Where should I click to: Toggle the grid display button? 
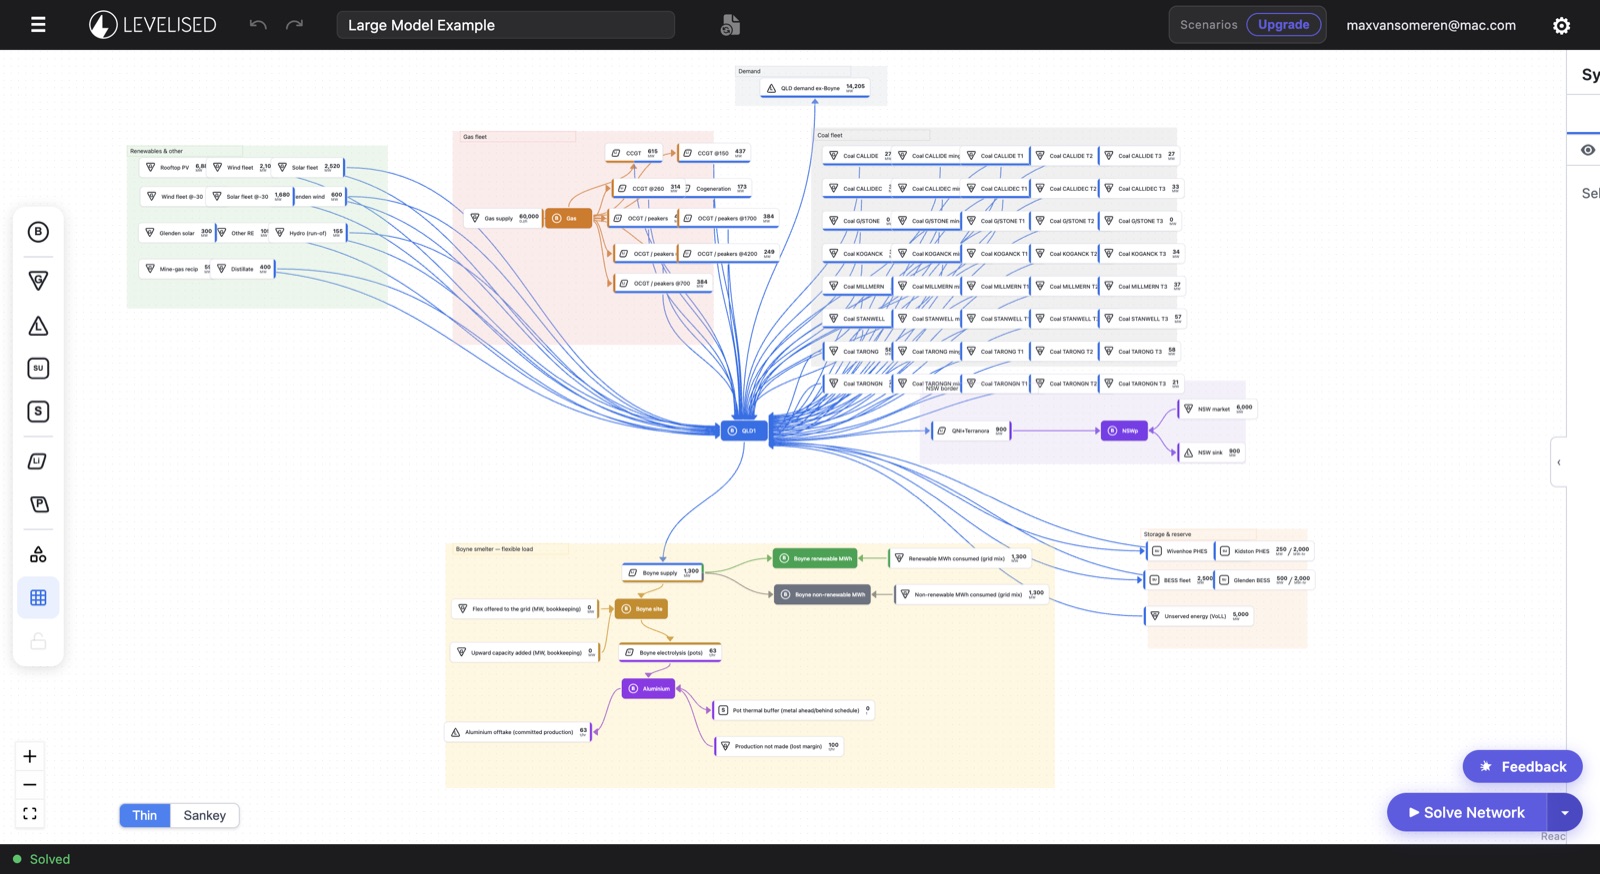click(38, 598)
